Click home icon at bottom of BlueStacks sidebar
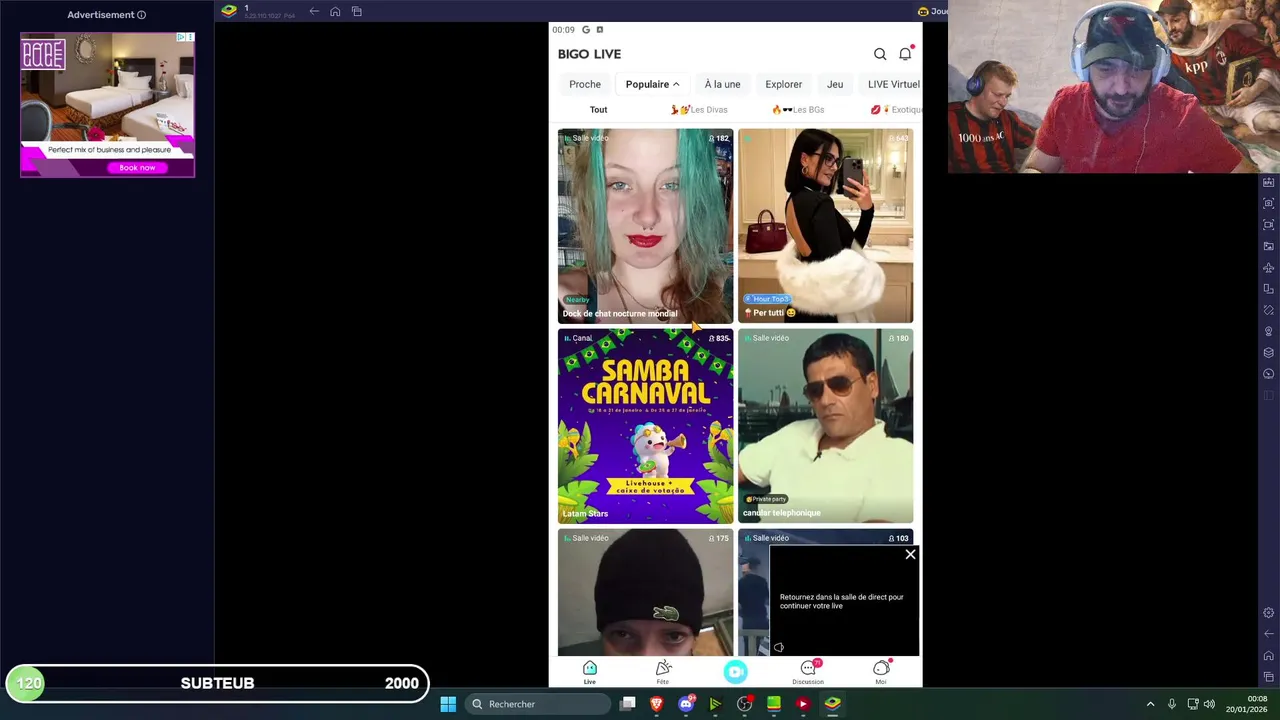This screenshot has height=720, width=1280. [1269, 656]
